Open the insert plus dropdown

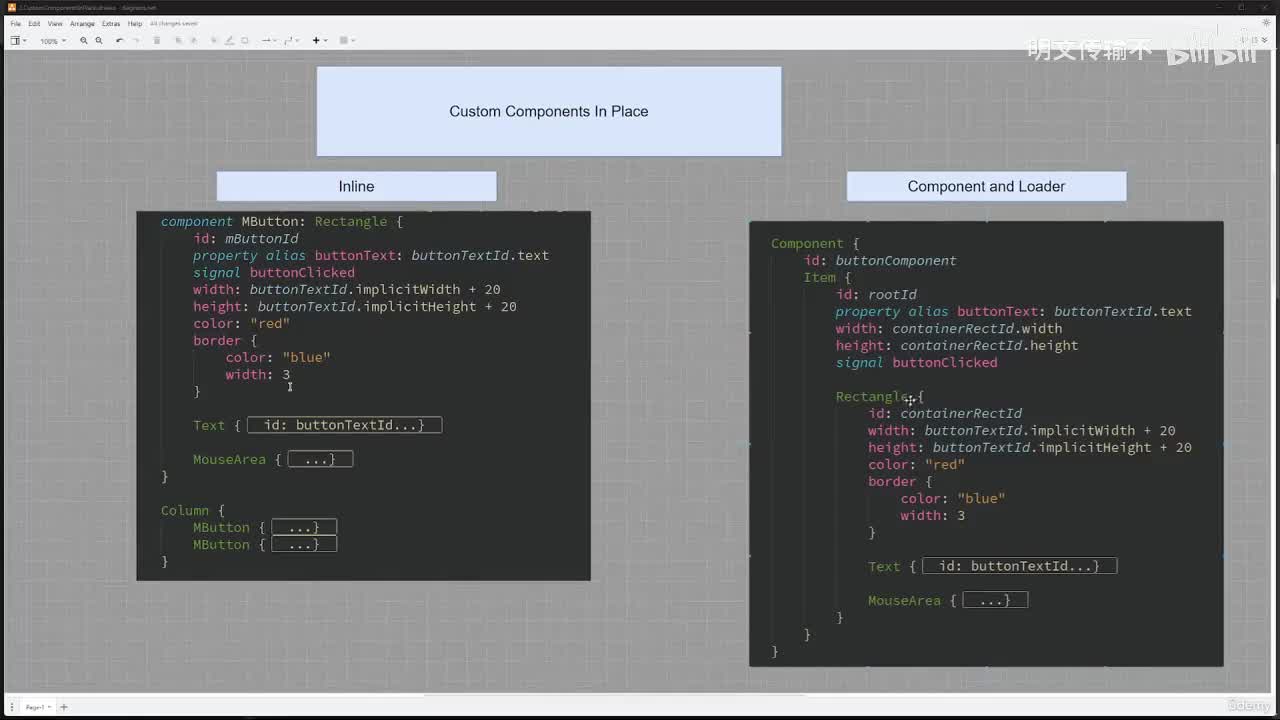tap(318, 40)
